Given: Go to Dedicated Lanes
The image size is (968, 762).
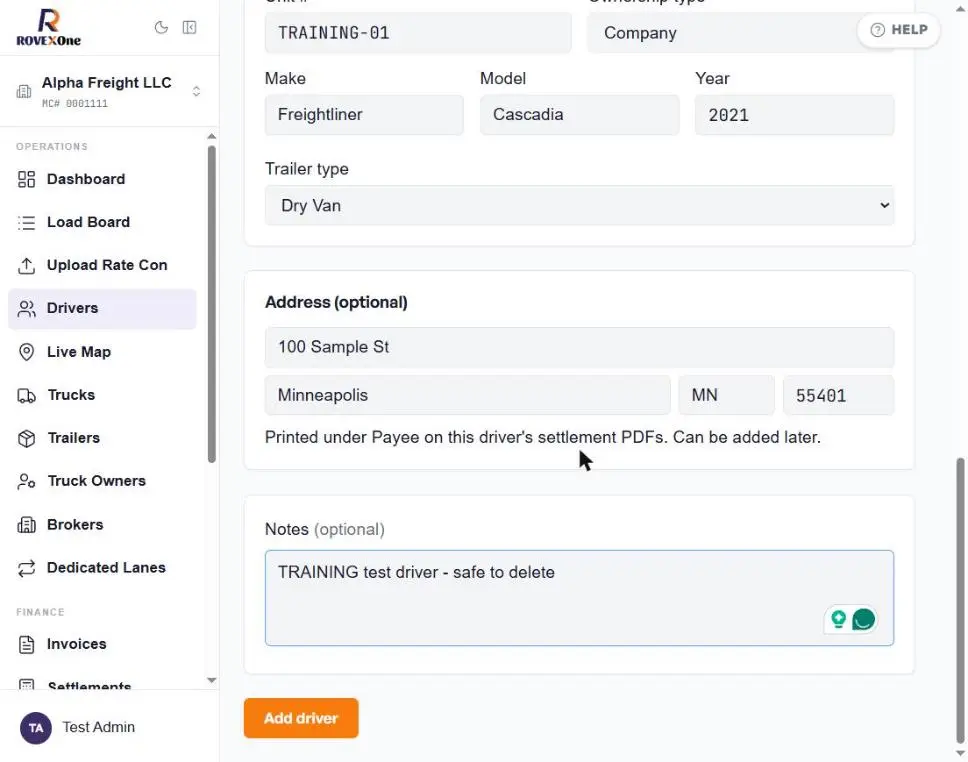Looking at the screenshot, I should (x=102, y=568).
